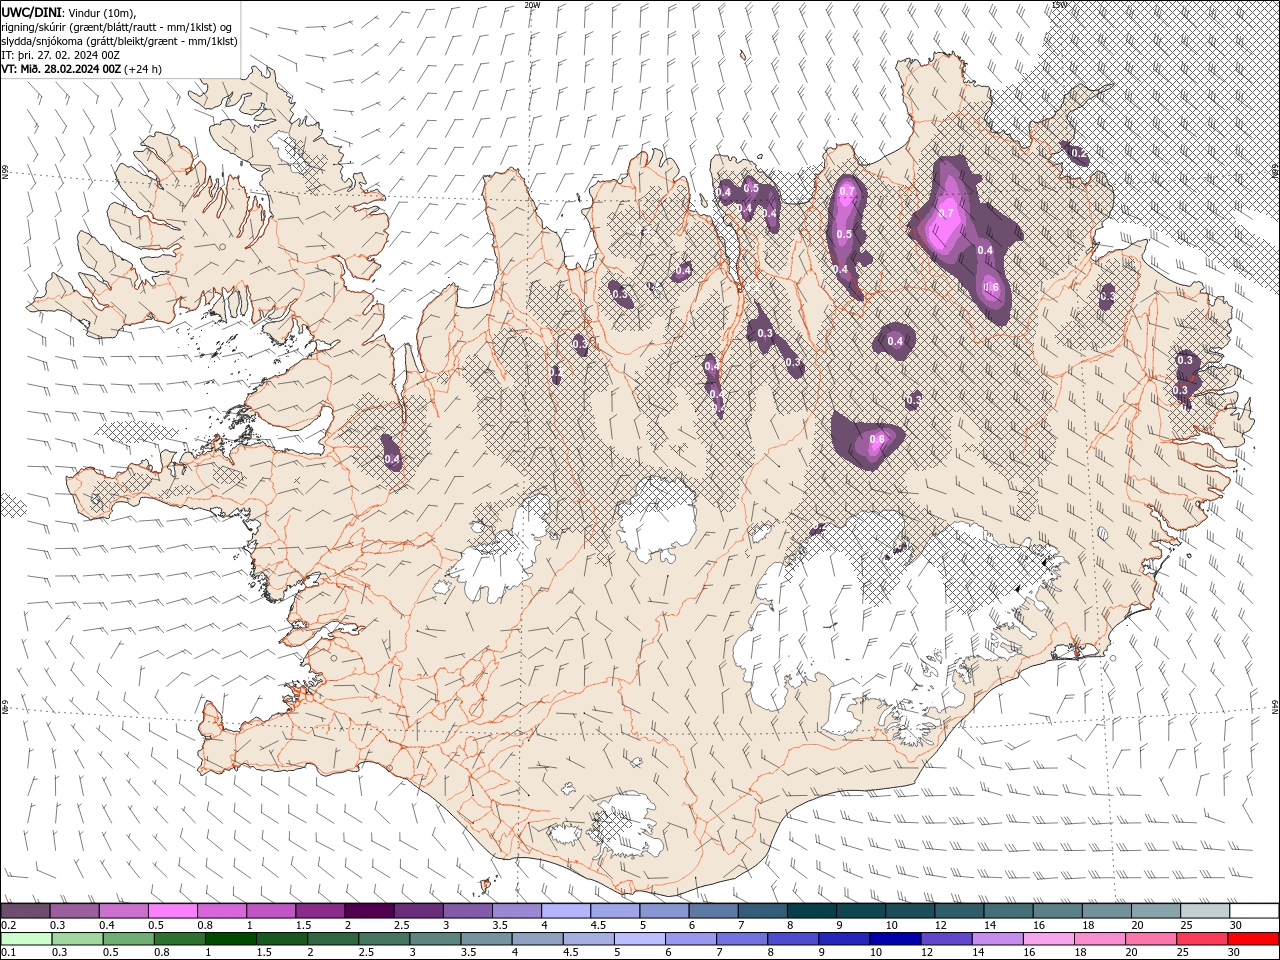Image resolution: width=1280 pixels, height=960 pixels.
Task: Click the initial time 'IT: þri. 27. 02. 2024 00Z'
Action: coord(58,55)
